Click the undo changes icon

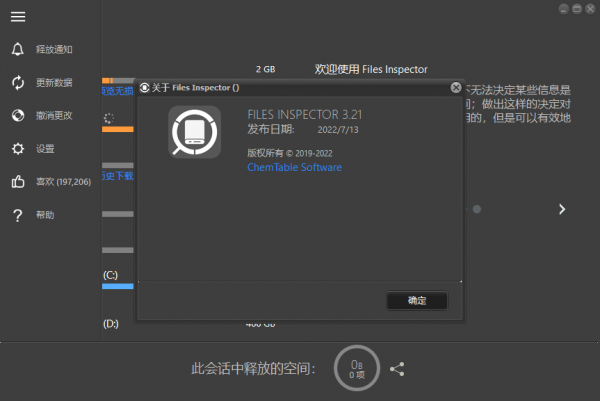[18, 115]
